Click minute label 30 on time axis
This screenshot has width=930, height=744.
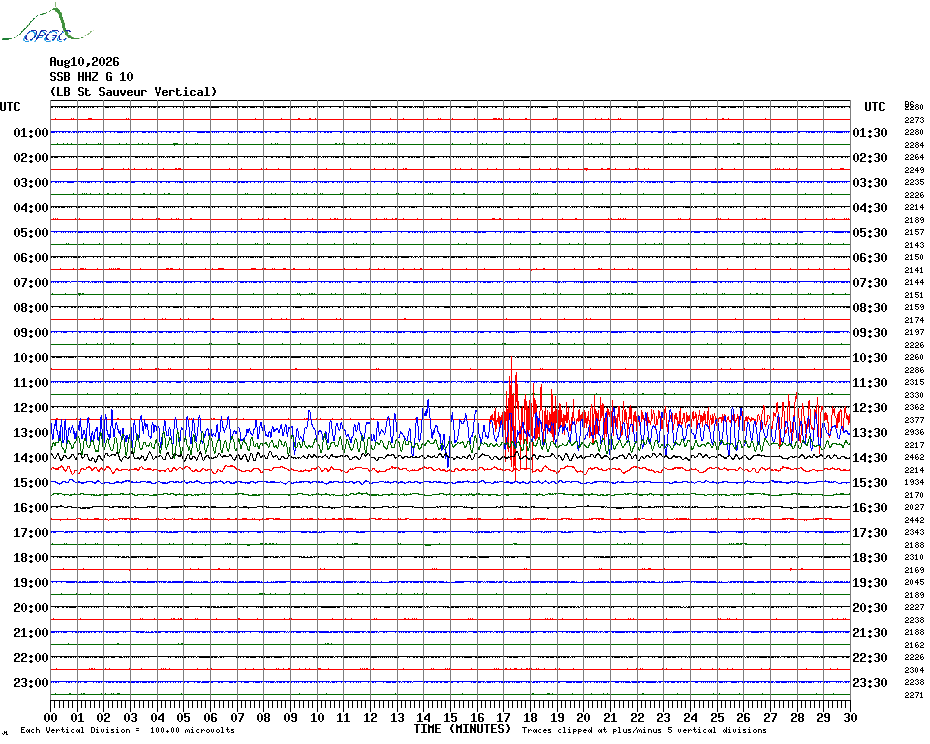click(x=851, y=717)
